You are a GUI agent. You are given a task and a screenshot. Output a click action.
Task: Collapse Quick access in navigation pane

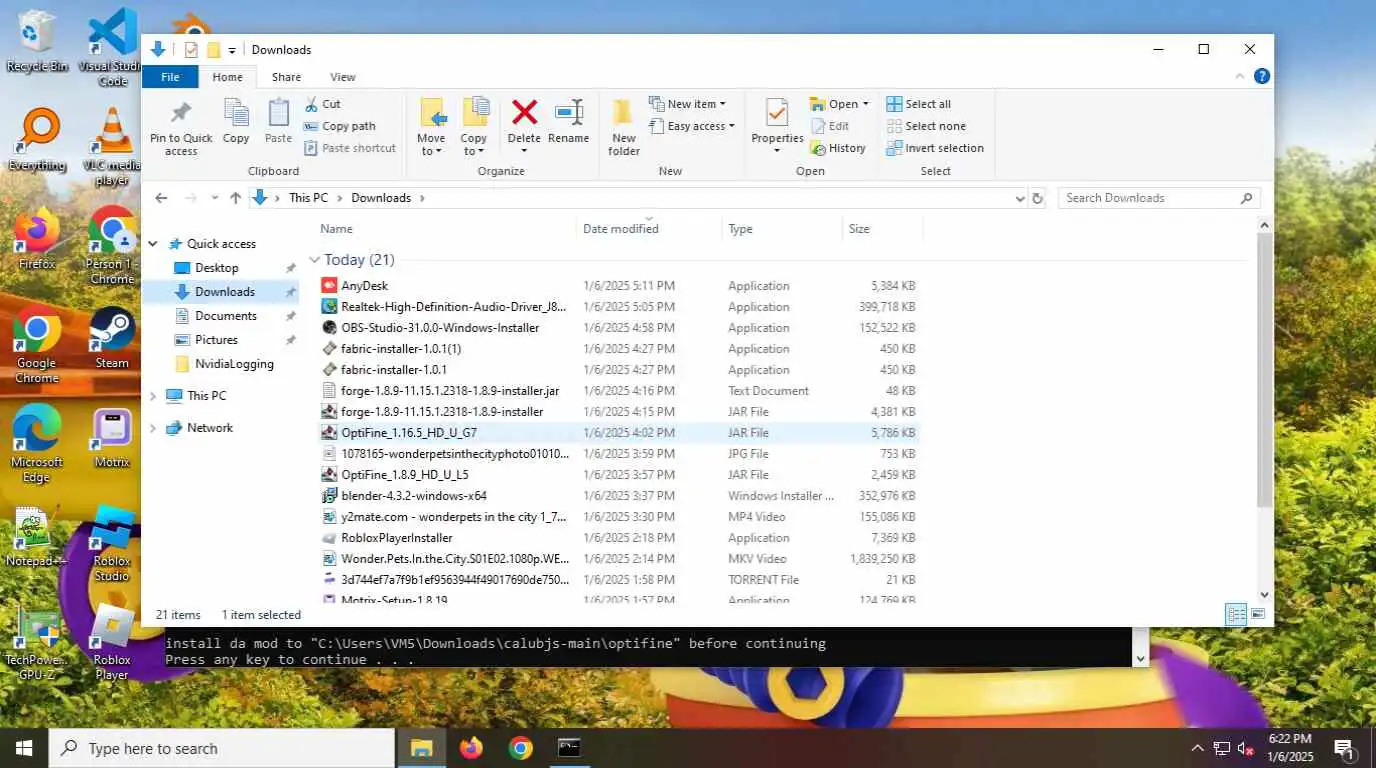coord(153,244)
